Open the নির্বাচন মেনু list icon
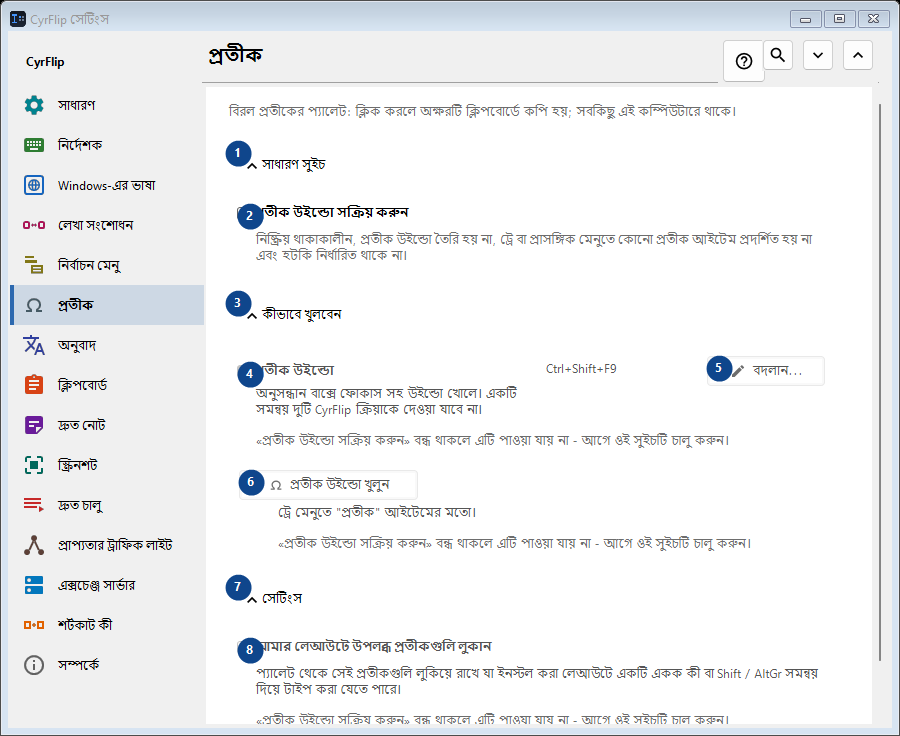Screen dimensions: 900x736 point(34,265)
